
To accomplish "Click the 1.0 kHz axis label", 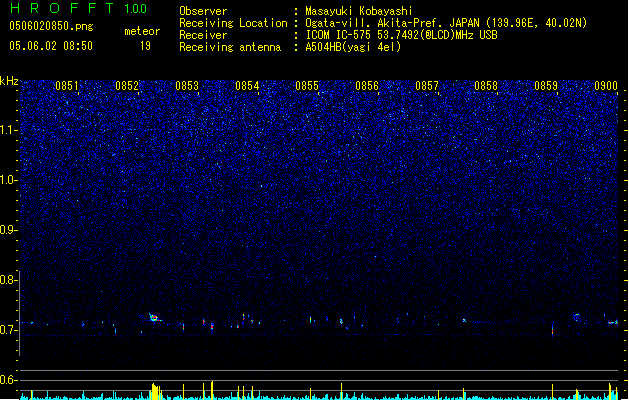I will coord(8,180).
